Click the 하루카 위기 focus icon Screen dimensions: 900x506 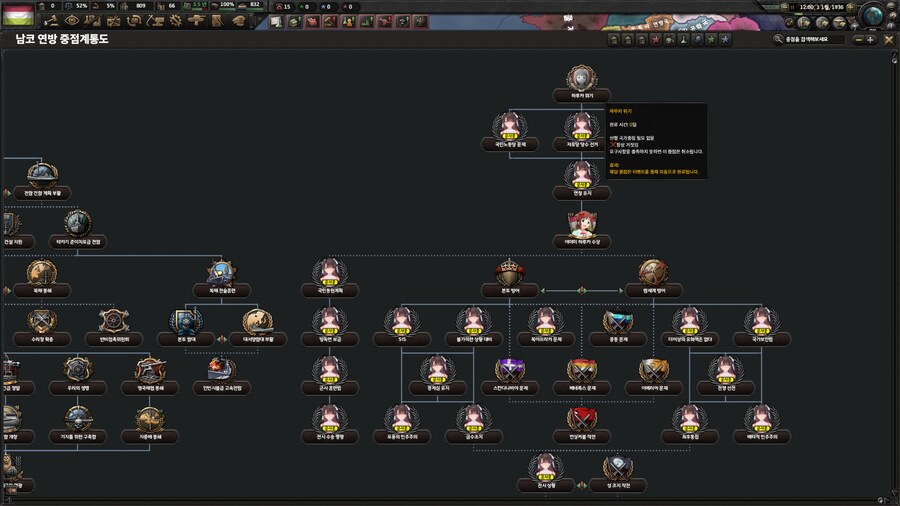click(x=582, y=79)
